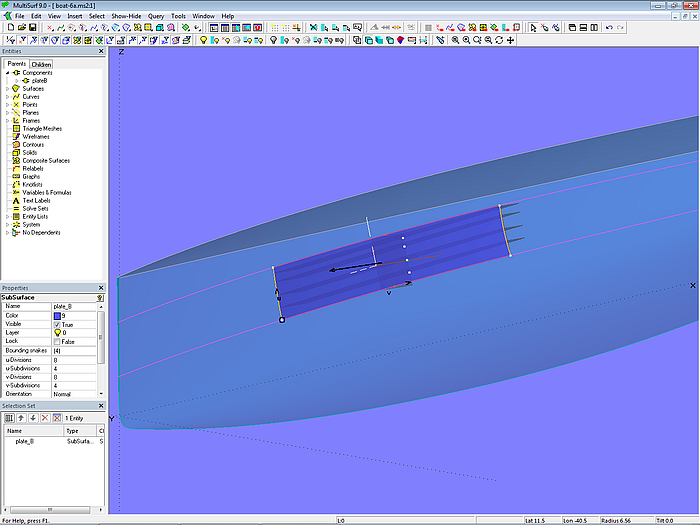Viewport: 700px width, 525px height.
Task: Expand the Surfaces tree node
Action: pyautogui.click(x=8, y=89)
